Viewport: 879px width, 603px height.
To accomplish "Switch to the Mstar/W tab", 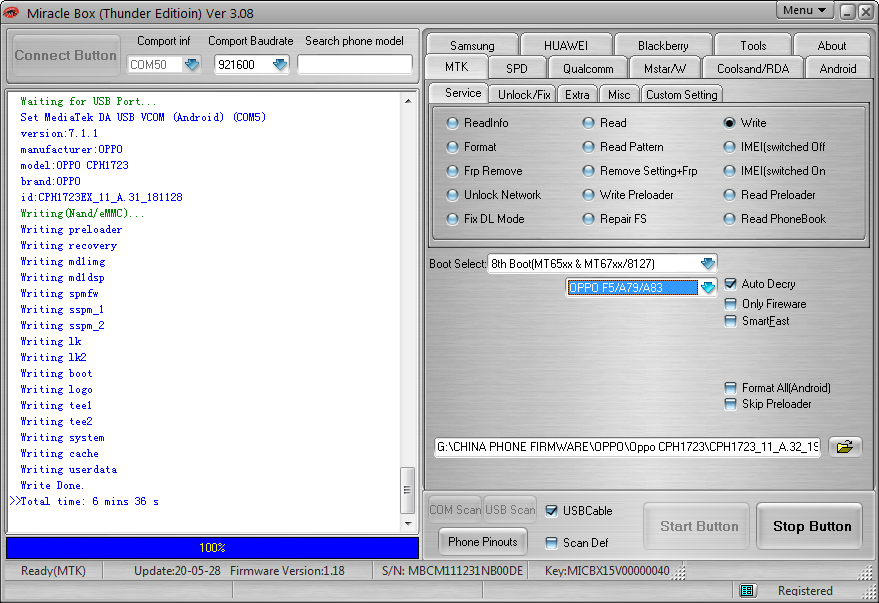I will click(x=665, y=68).
